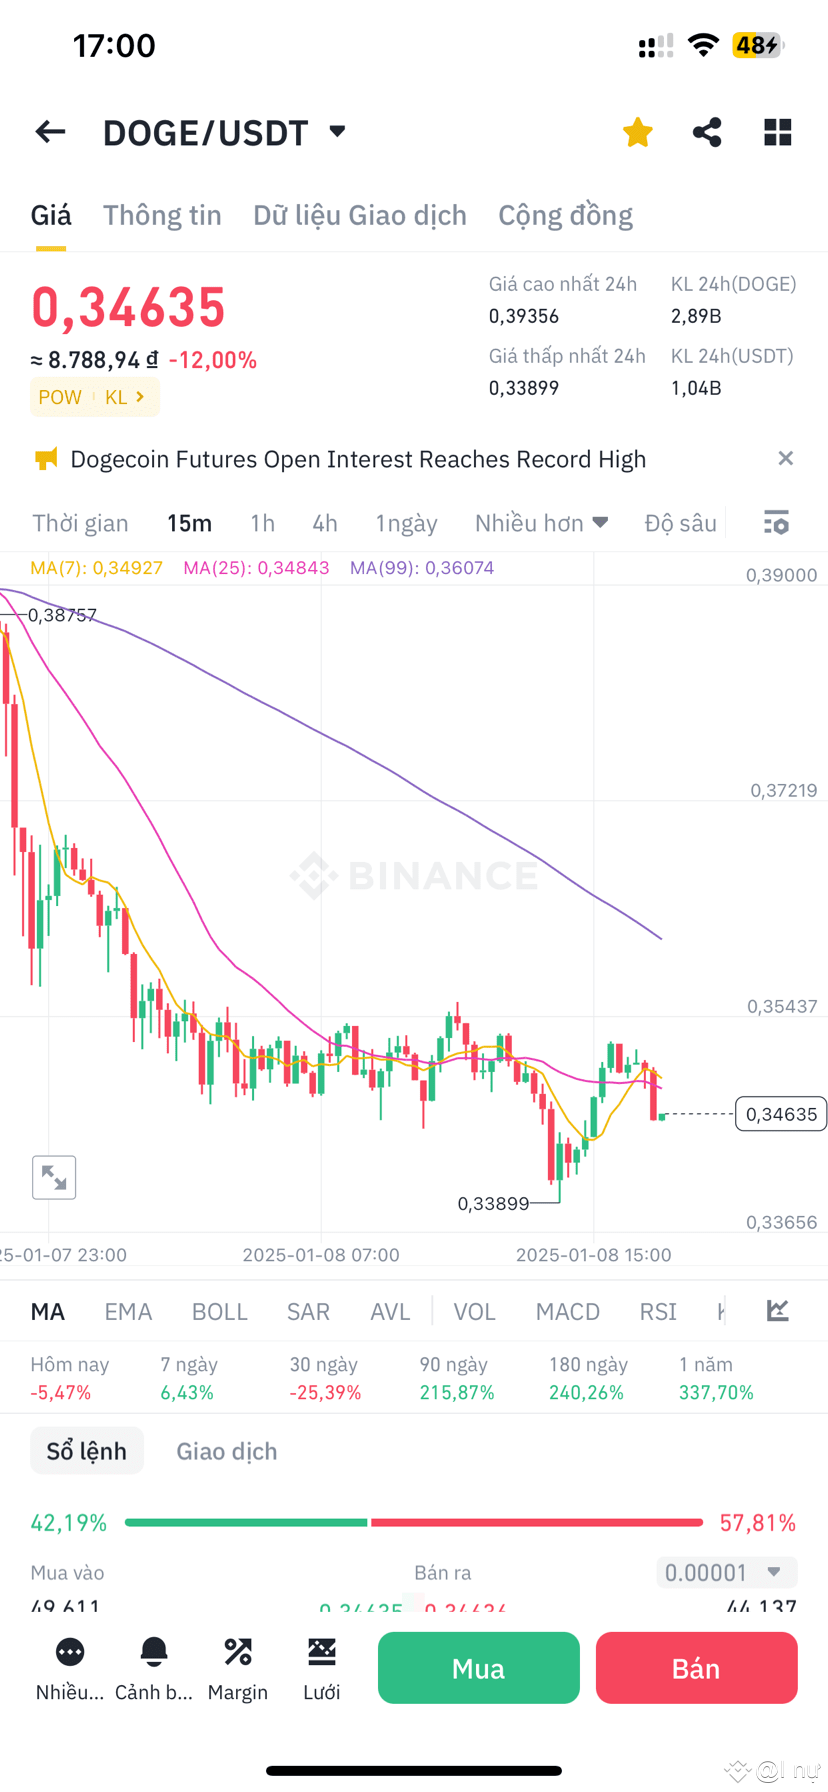Toggle the favorite star for DOGE/USDT

[637, 131]
